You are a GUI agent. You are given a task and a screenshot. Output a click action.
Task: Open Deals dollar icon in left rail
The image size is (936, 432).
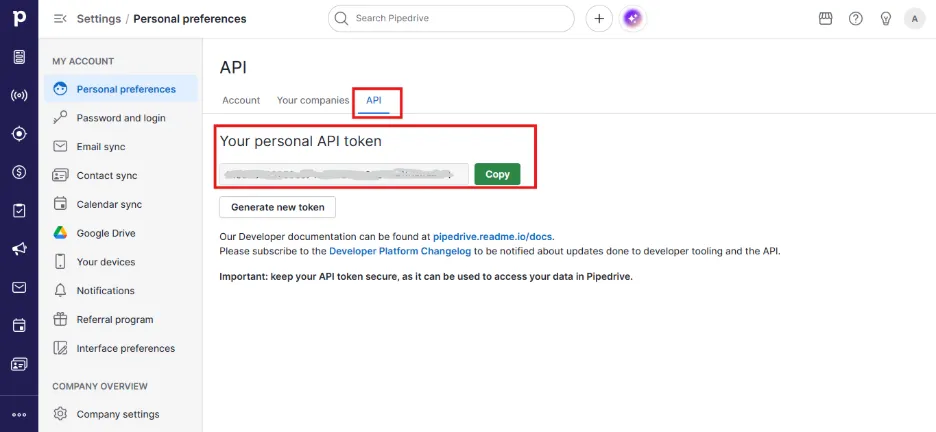(x=19, y=172)
